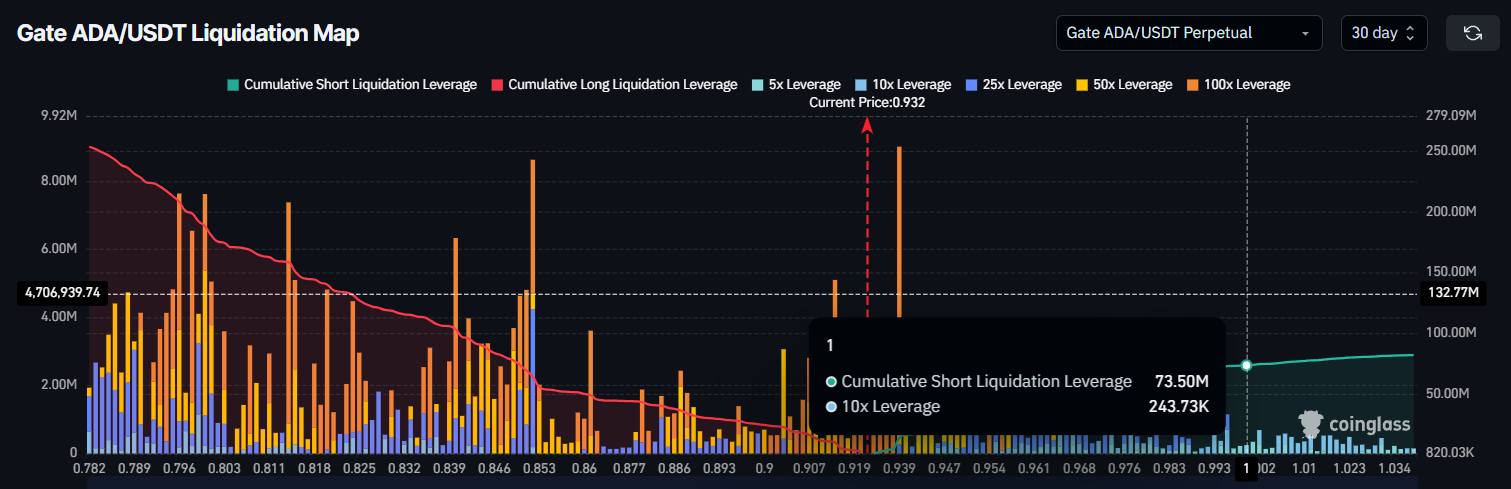Click the 8.00M left axis label

(60, 181)
